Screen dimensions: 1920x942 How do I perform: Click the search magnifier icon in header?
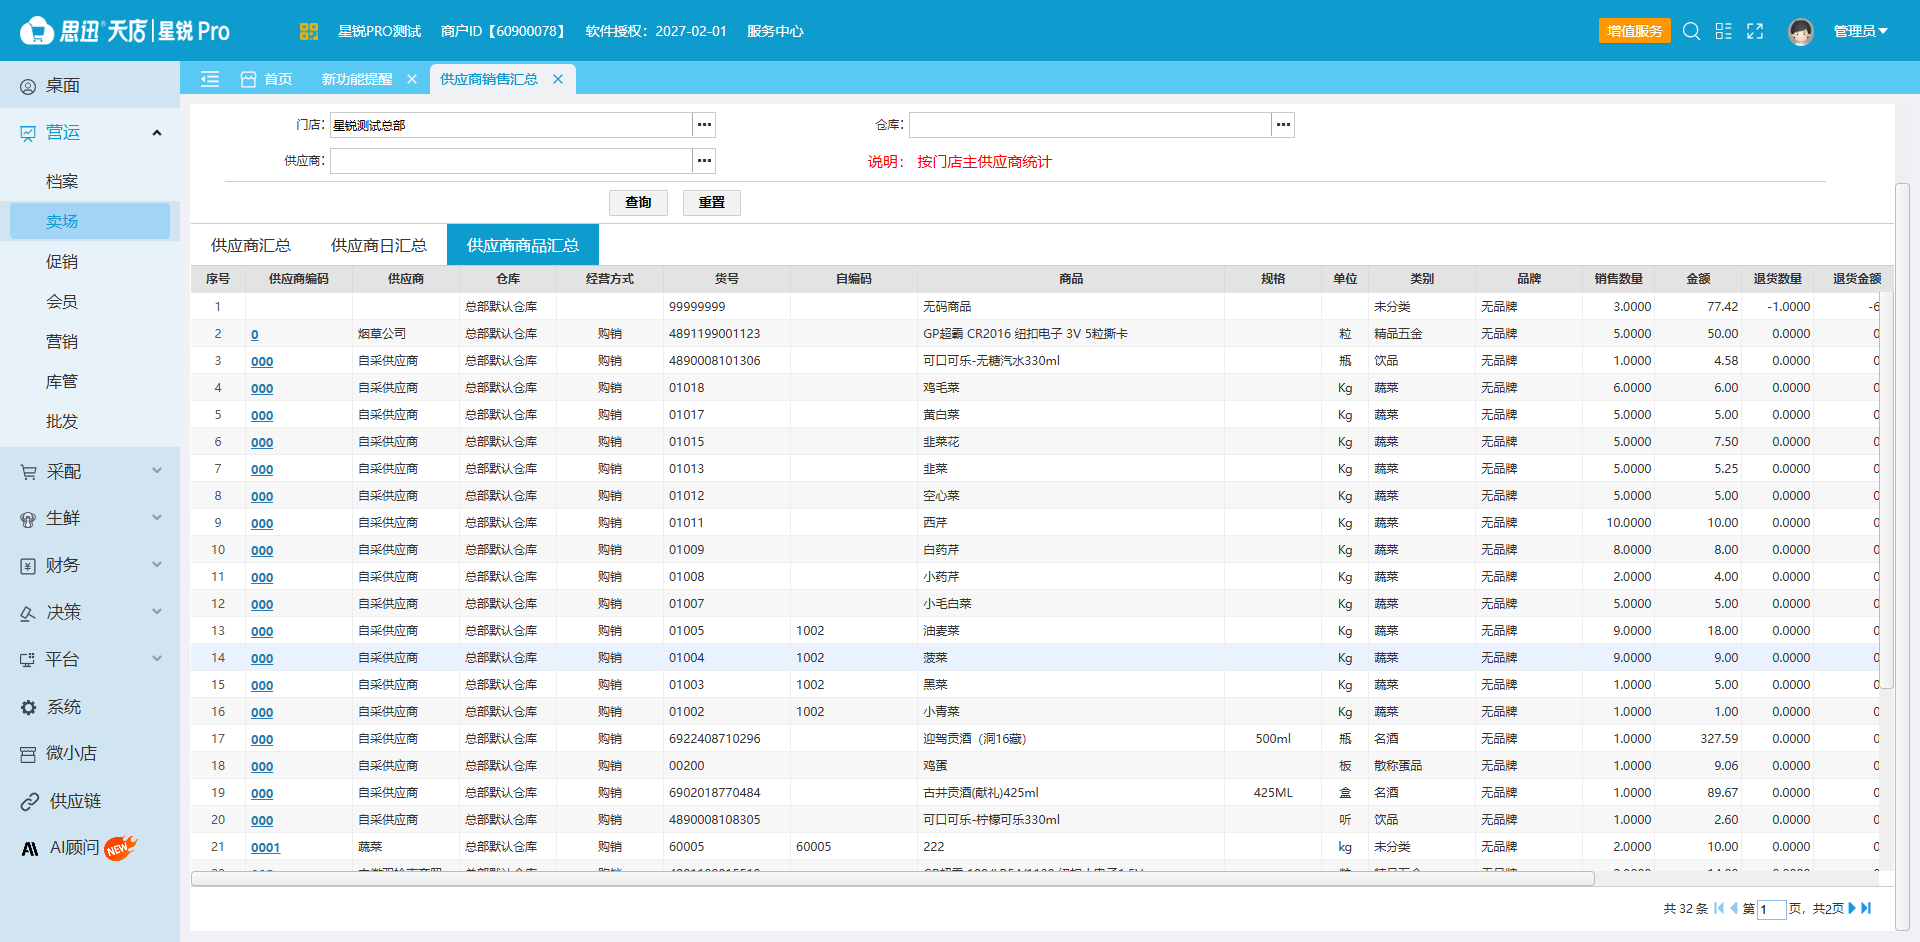pyautogui.click(x=1691, y=31)
